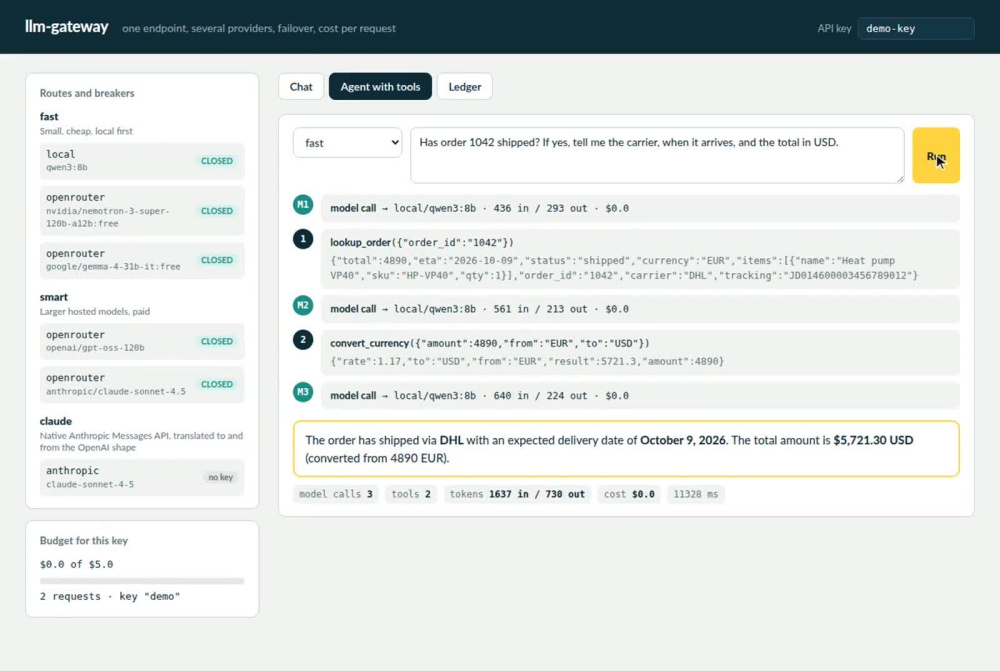
Task: Click the CLOSED badge on local route
Action: point(217,161)
